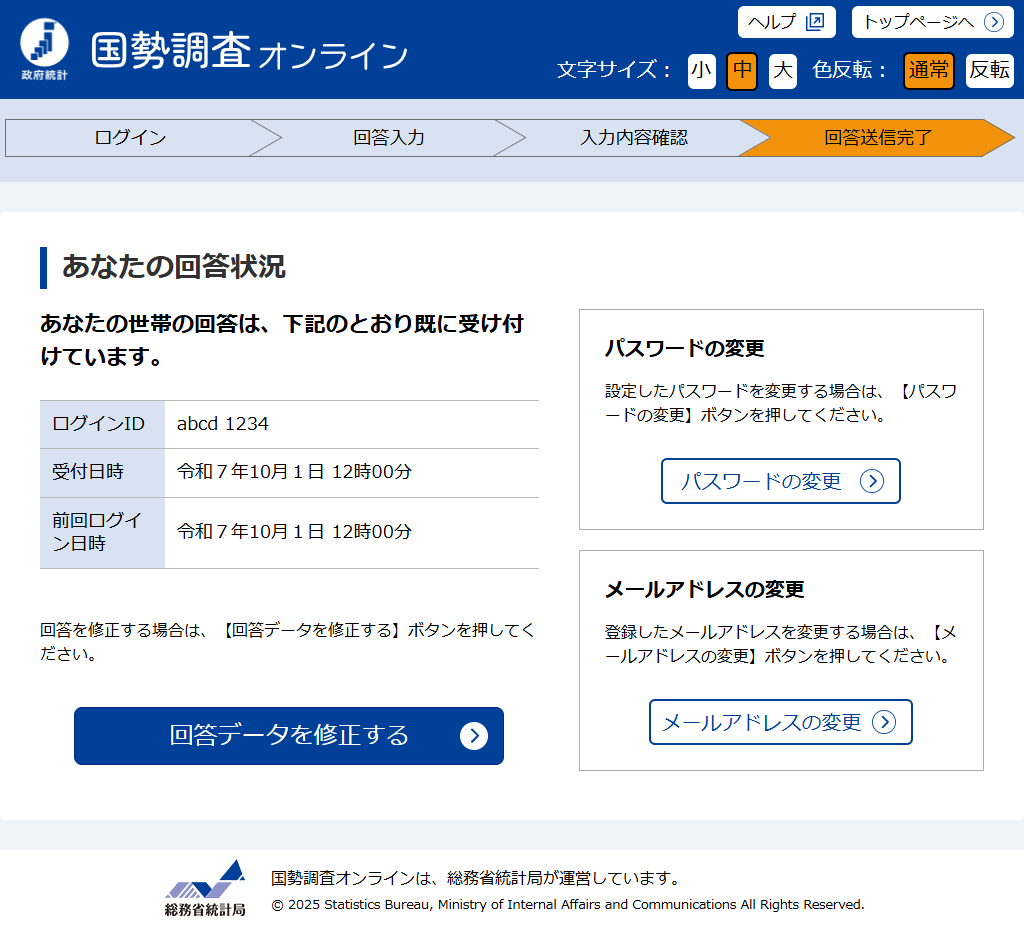The width and height of the screenshot is (1024, 932).
Task: Set text size to 中
Action: (742, 70)
